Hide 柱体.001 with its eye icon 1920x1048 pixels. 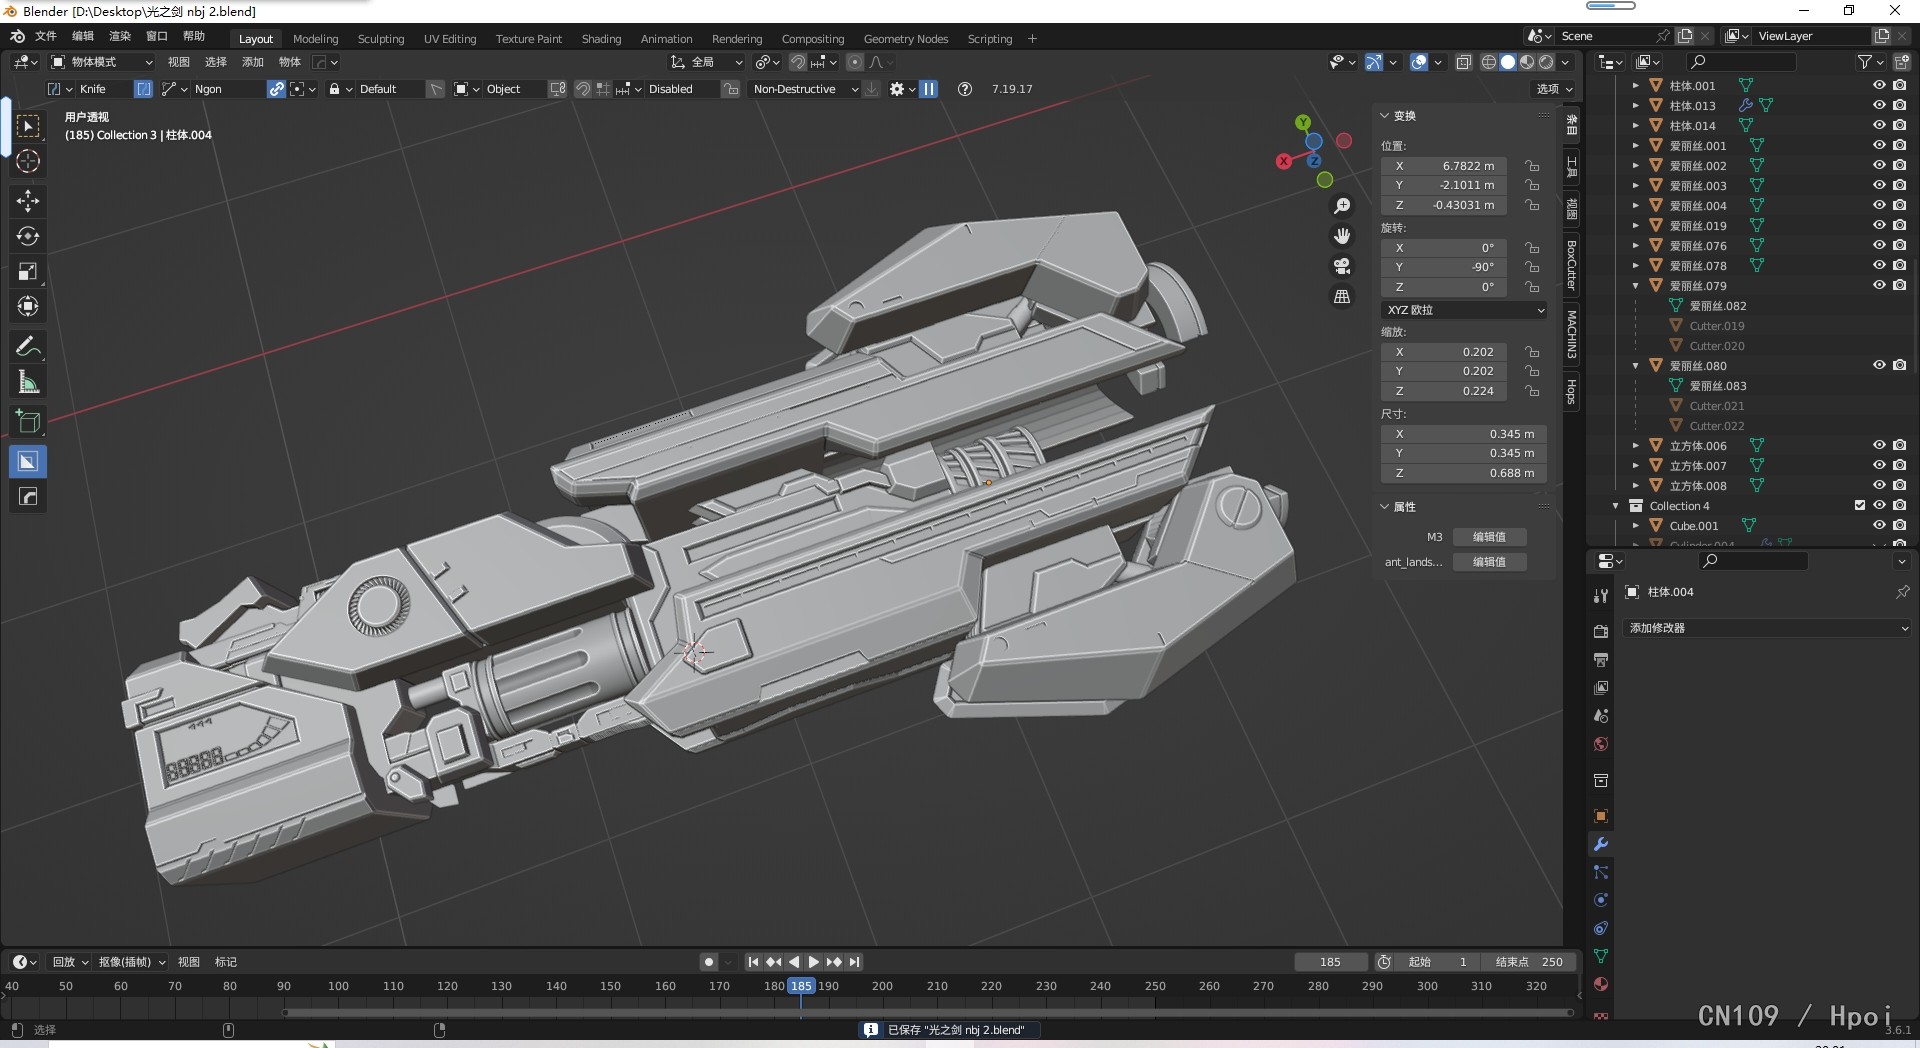click(1879, 86)
